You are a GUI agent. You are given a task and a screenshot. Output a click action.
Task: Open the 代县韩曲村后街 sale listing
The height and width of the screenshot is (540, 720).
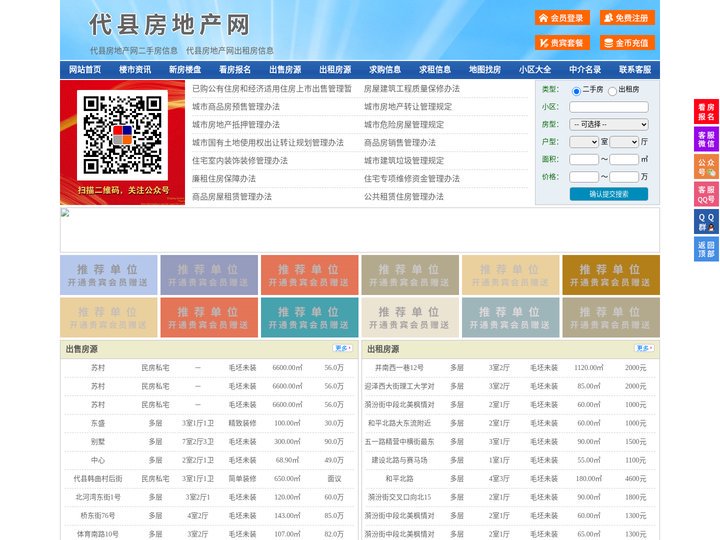98,478
